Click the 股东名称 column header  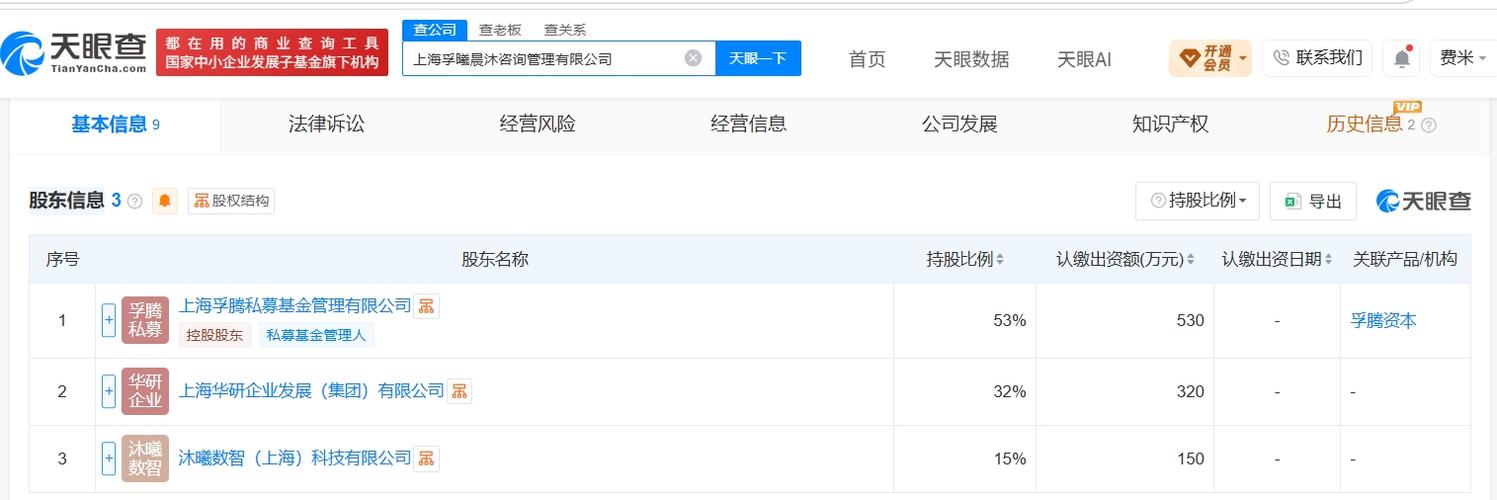tap(495, 259)
